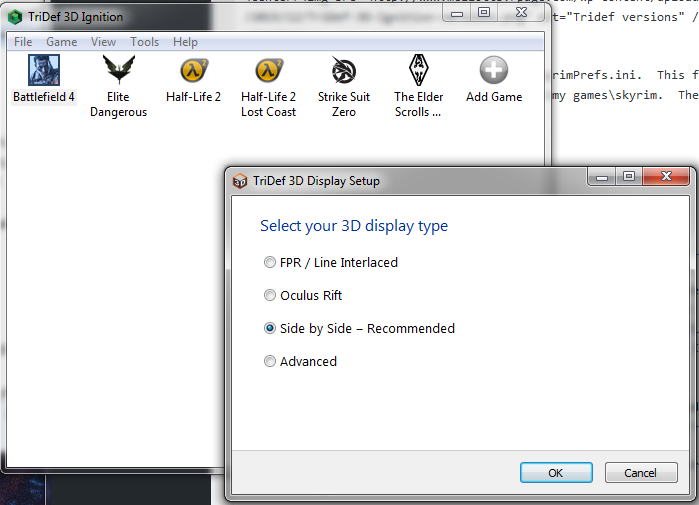Image resolution: width=699 pixels, height=505 pixels.
Task: Close the TriDef 3D Ignition window
Action: point(522,13)
